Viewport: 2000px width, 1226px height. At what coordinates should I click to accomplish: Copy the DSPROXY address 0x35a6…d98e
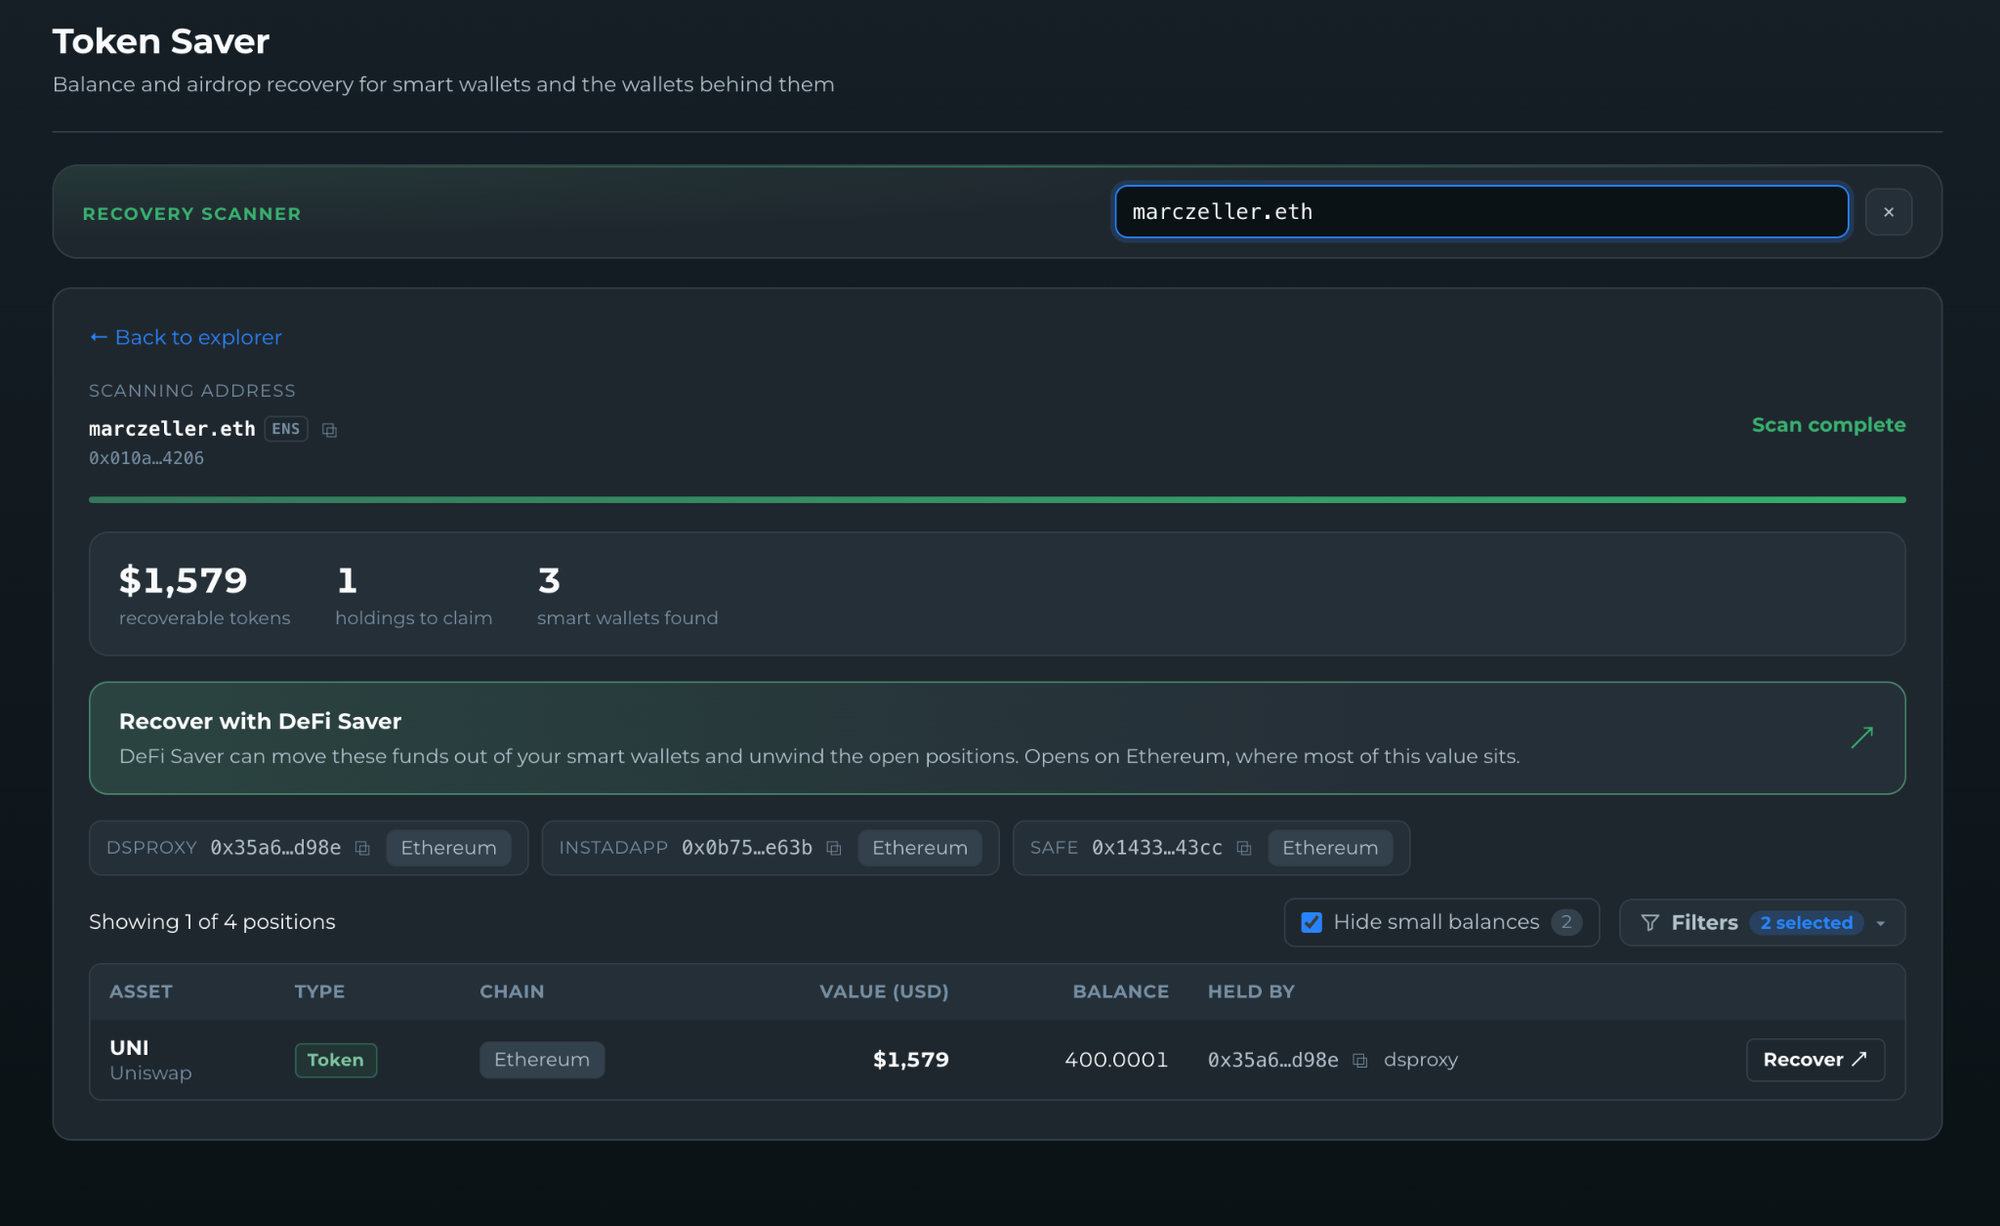(x=363, y=848)
